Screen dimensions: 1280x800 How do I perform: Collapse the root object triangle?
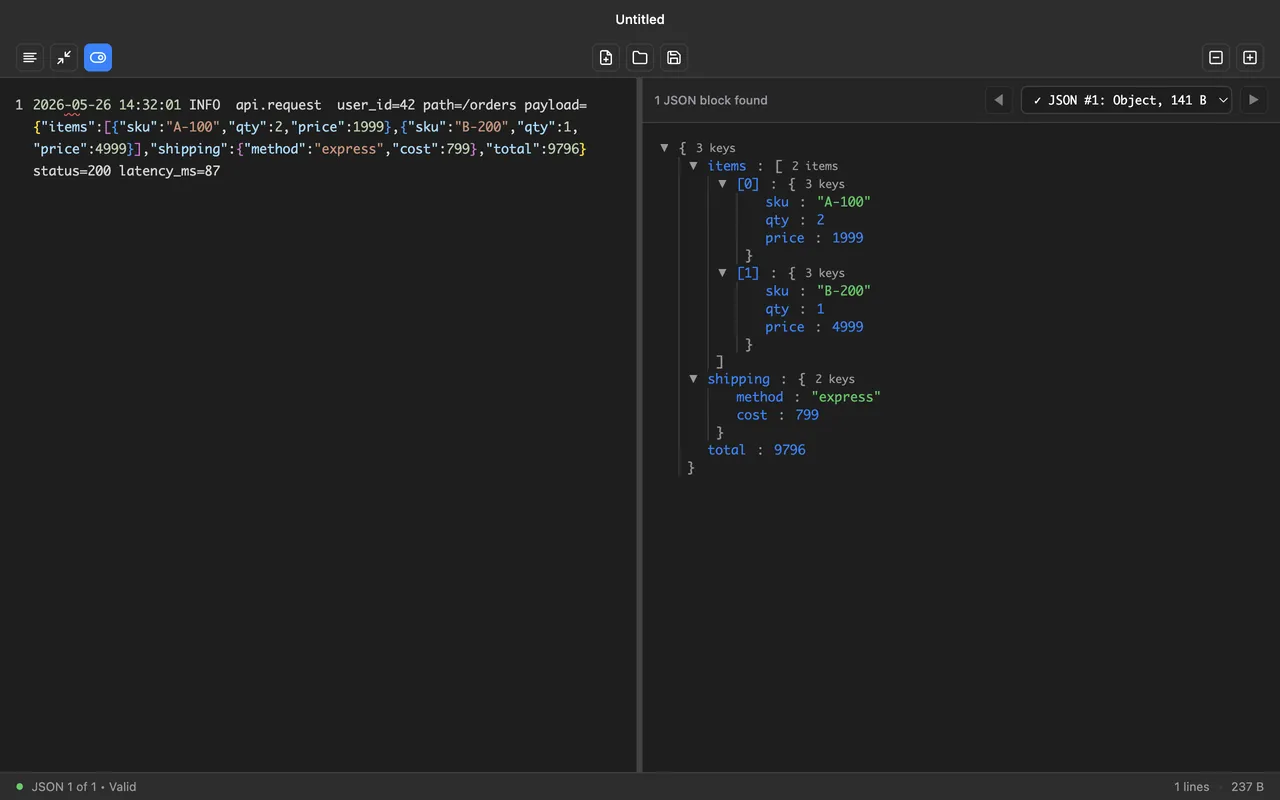664,148
